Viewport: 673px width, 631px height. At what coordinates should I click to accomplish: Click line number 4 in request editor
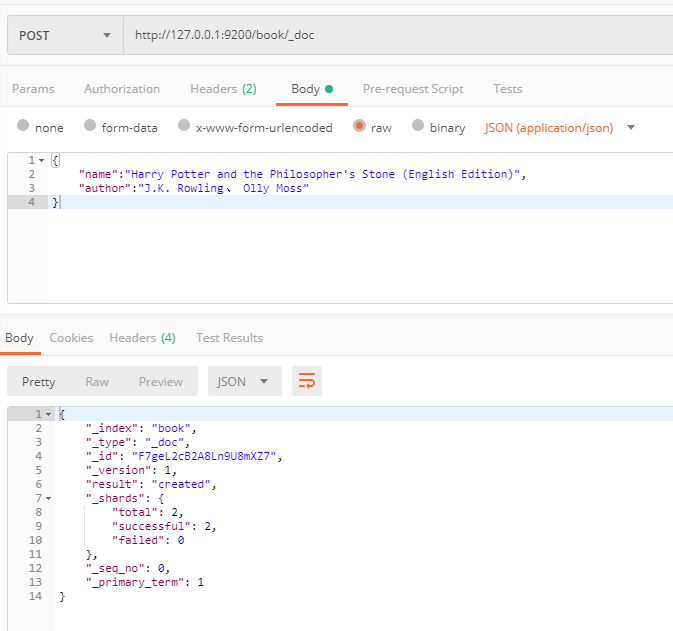pyautogui.click(x=31, y=202)
